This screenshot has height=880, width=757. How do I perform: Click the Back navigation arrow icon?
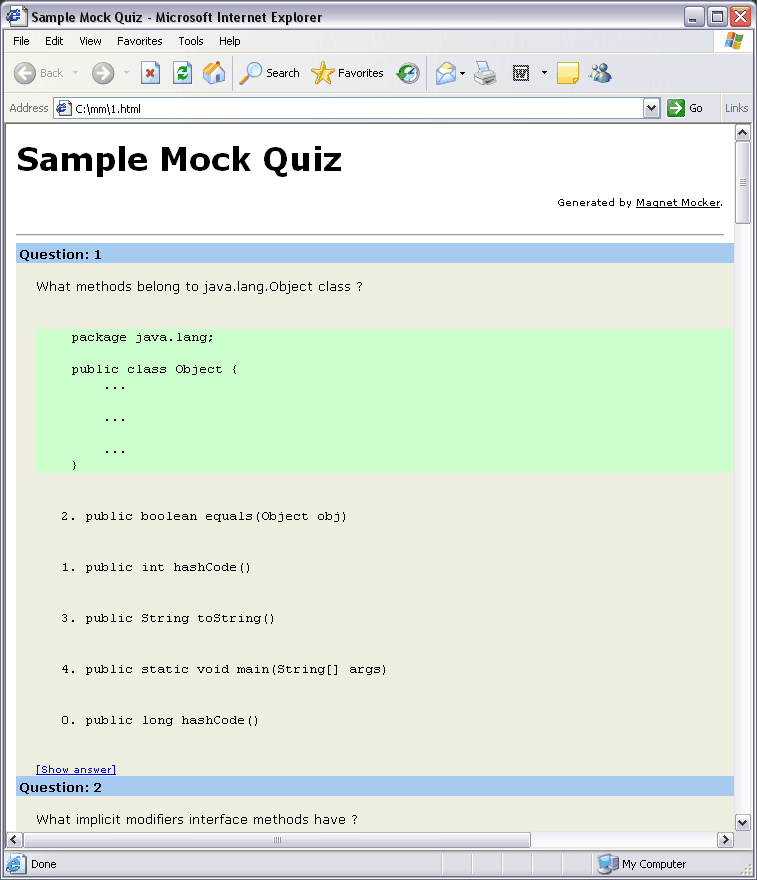(25, 73)
